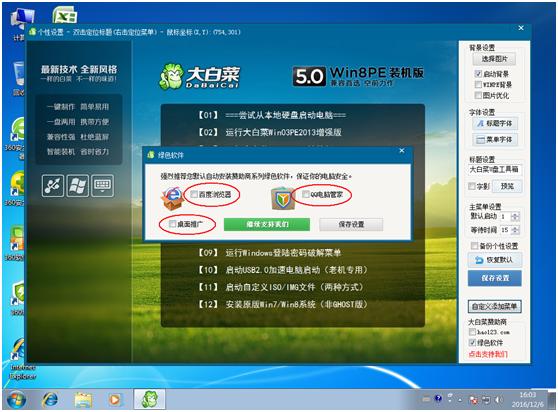The height and width of the screenshot is (412, 558).
Task: Toggle the 启动背景 checkbox
Action: pos(478,74)
